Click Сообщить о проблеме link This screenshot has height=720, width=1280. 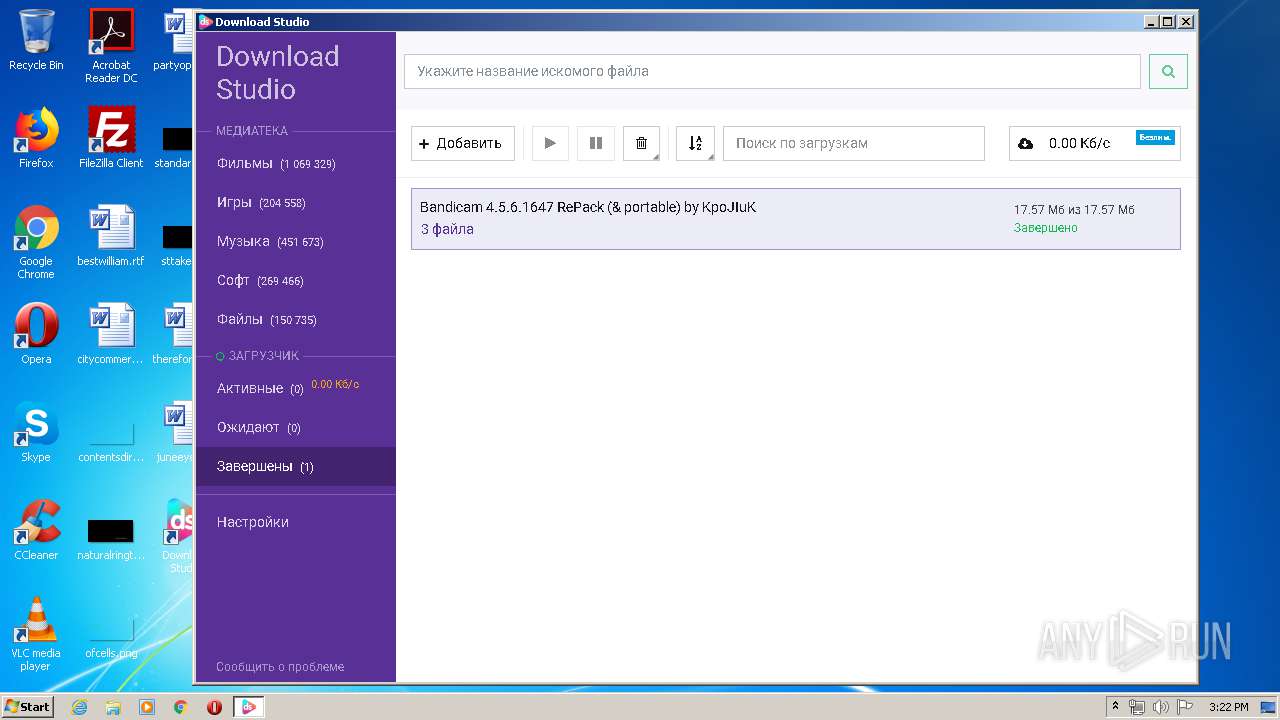pos(280,666)
